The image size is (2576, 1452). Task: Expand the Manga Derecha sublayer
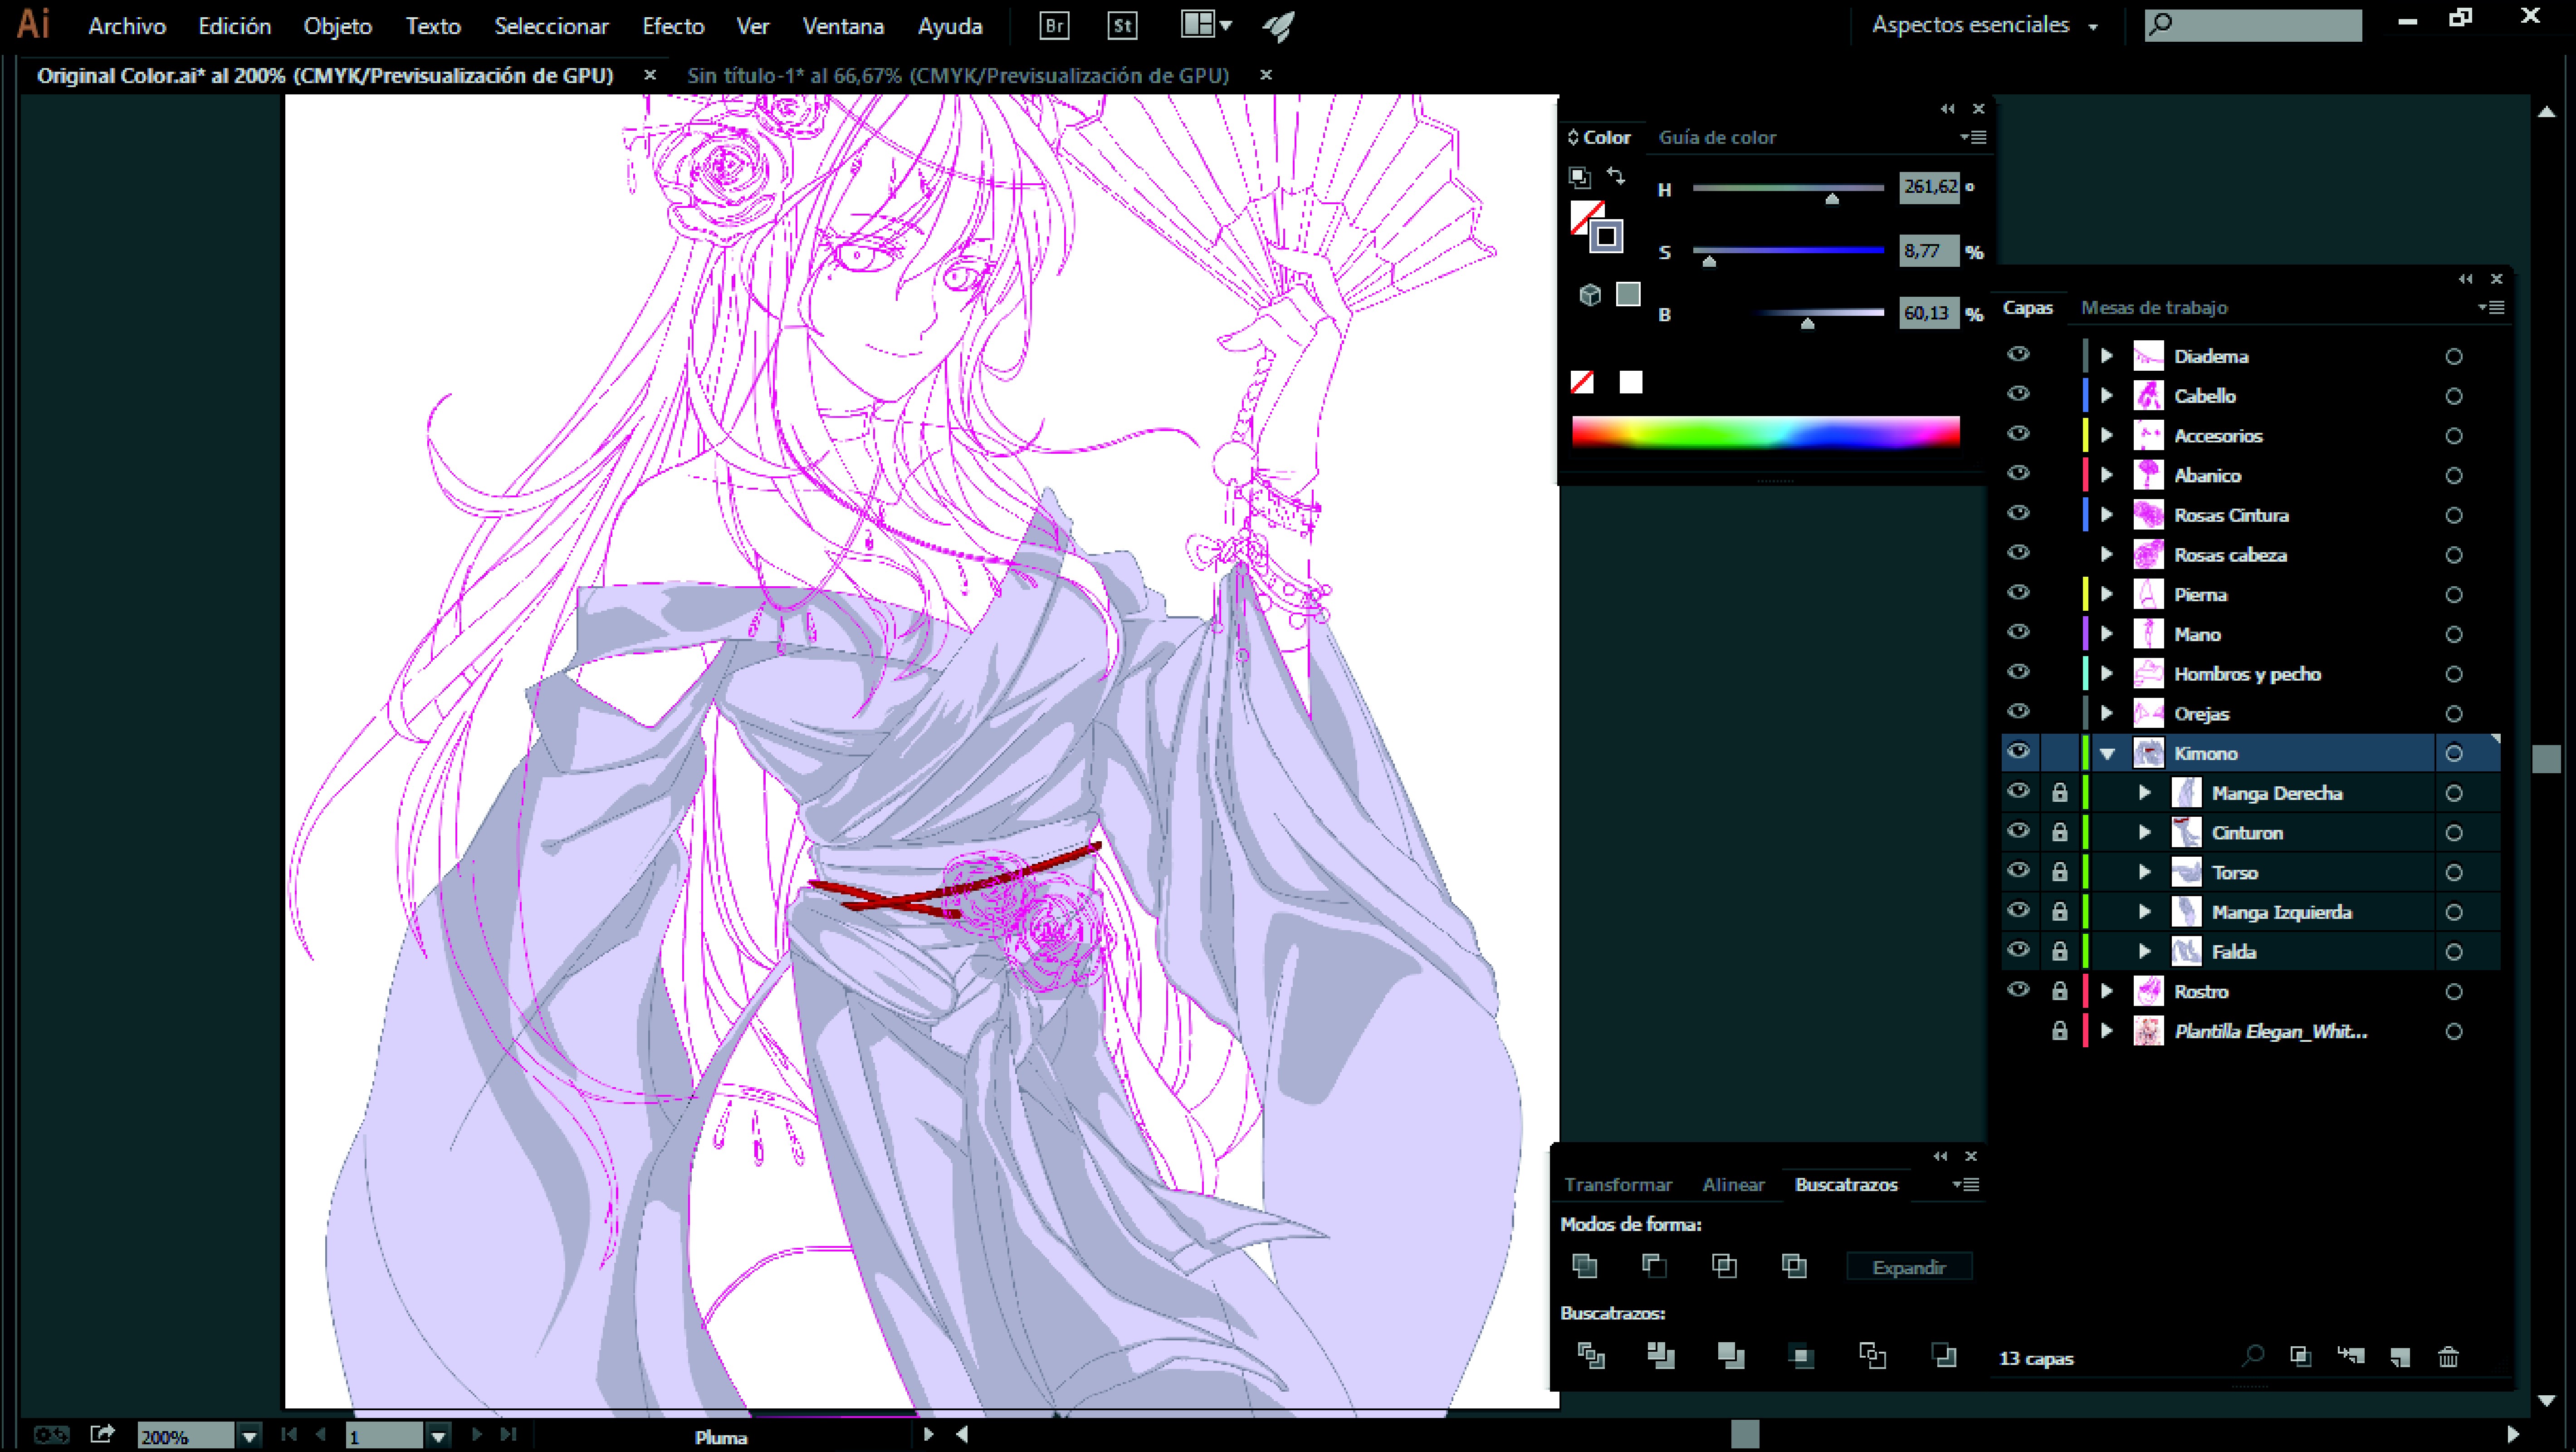(x=2144, y=793)
